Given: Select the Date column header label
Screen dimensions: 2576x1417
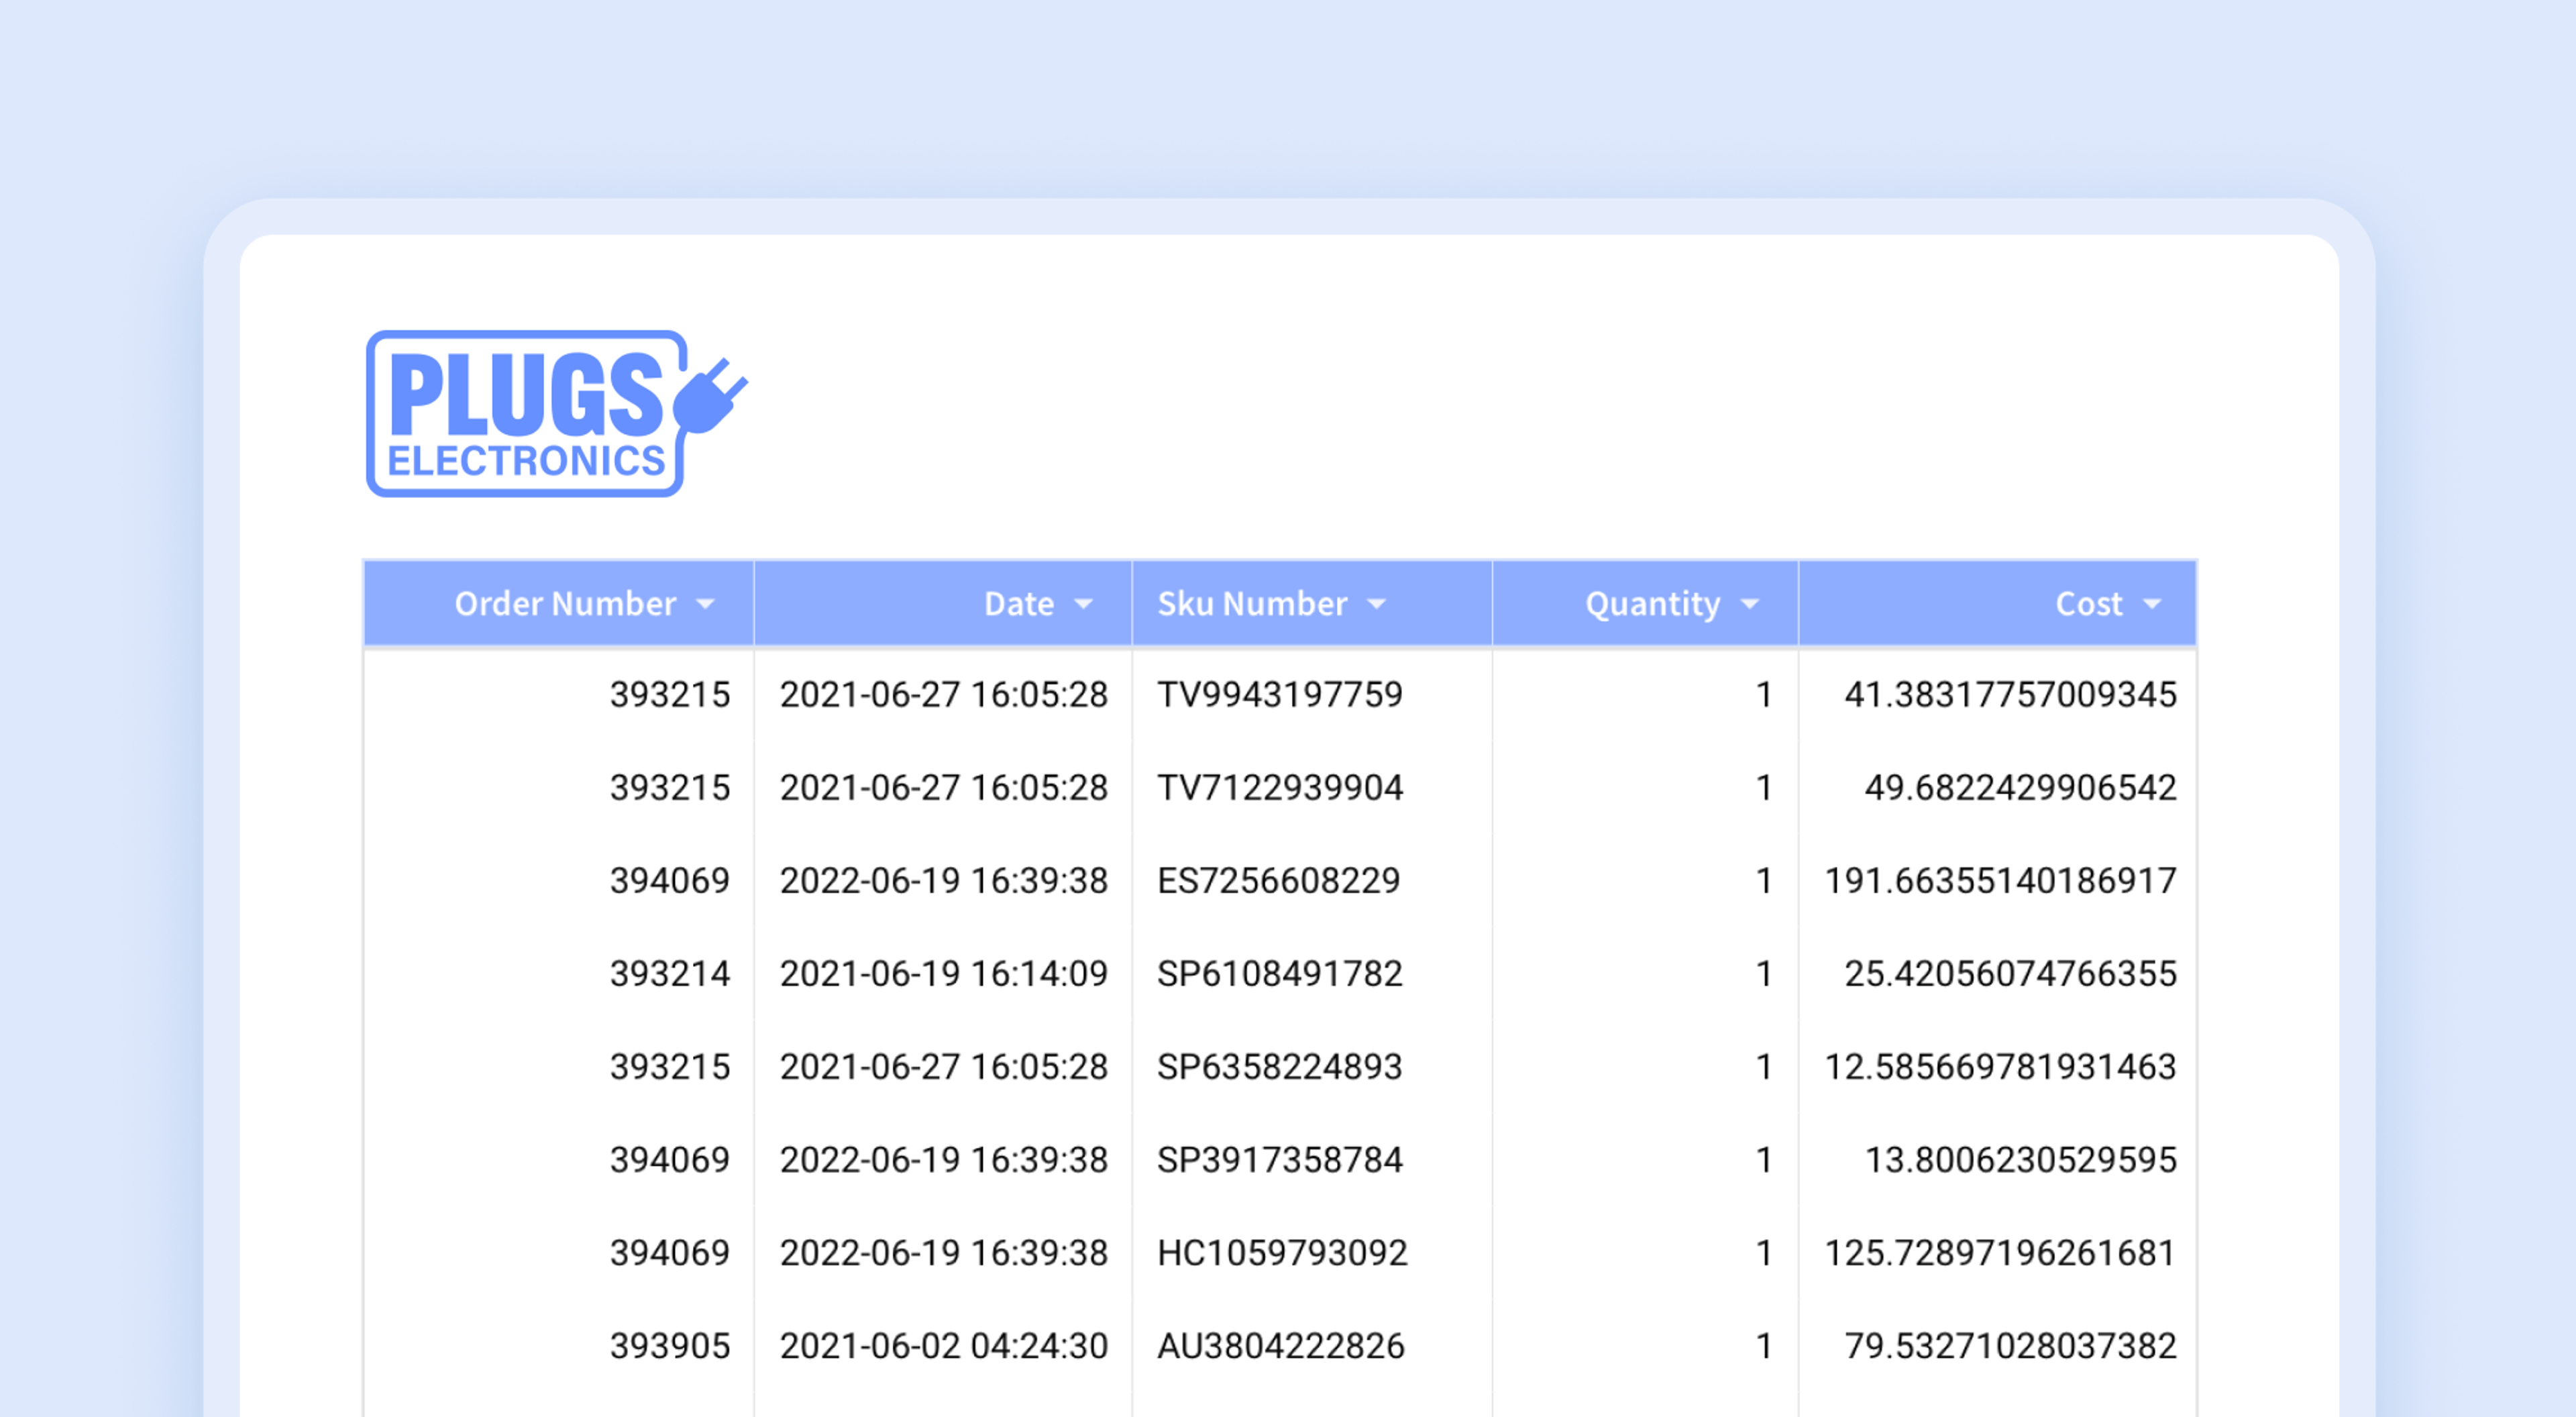Looking at the screenshot, I should click(1019, 603).
